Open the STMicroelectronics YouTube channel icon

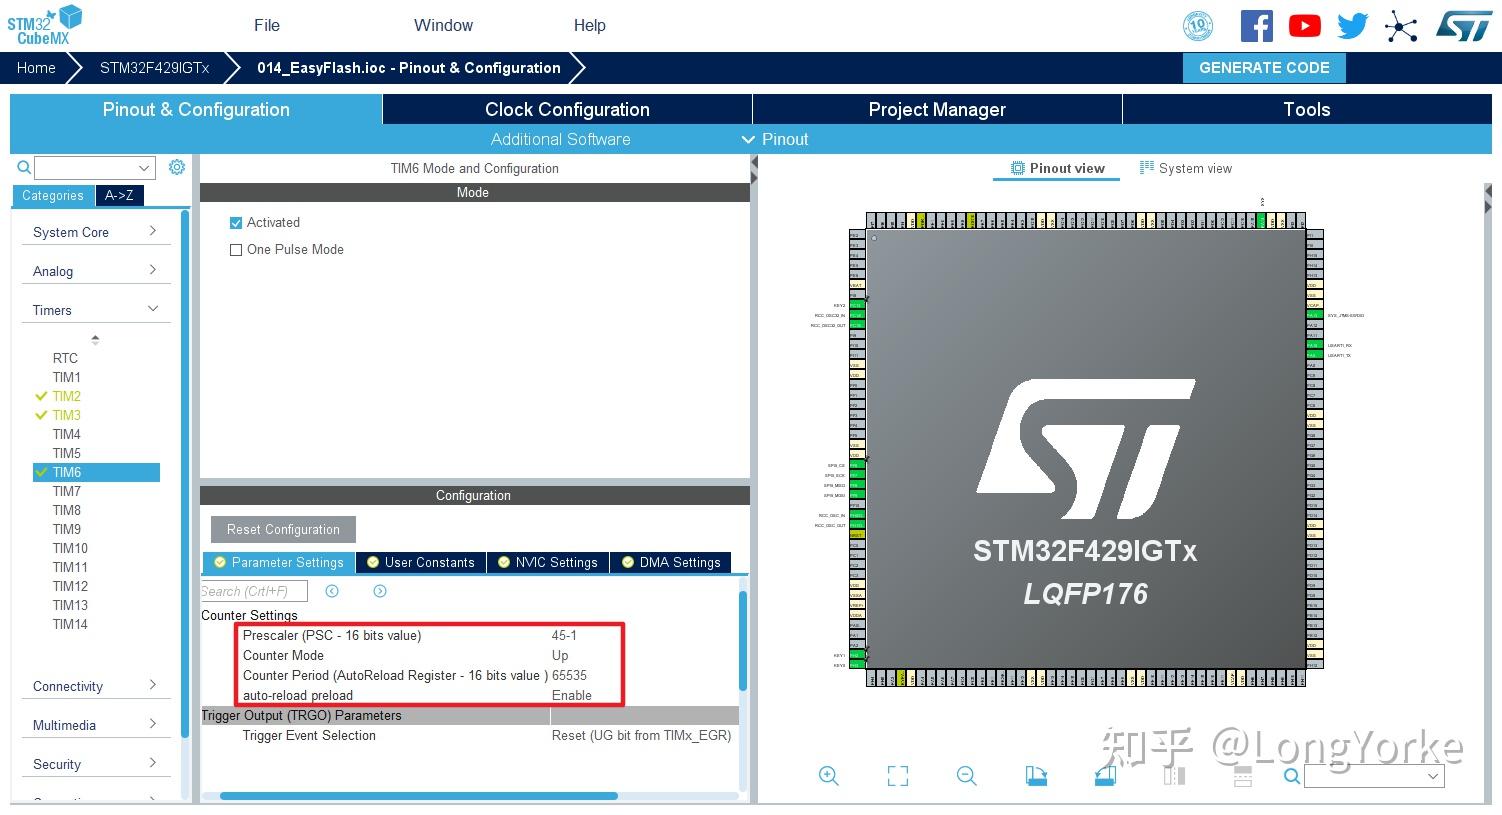click(1304, 25)
